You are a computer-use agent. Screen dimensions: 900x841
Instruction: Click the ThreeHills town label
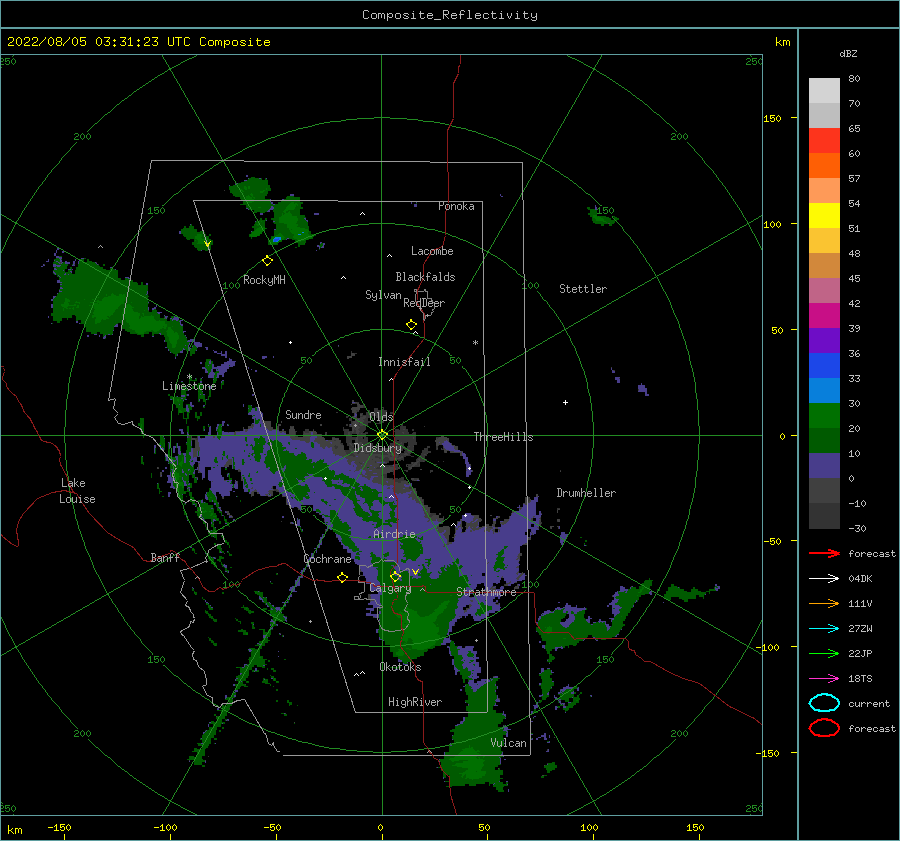tap(503, 437)
